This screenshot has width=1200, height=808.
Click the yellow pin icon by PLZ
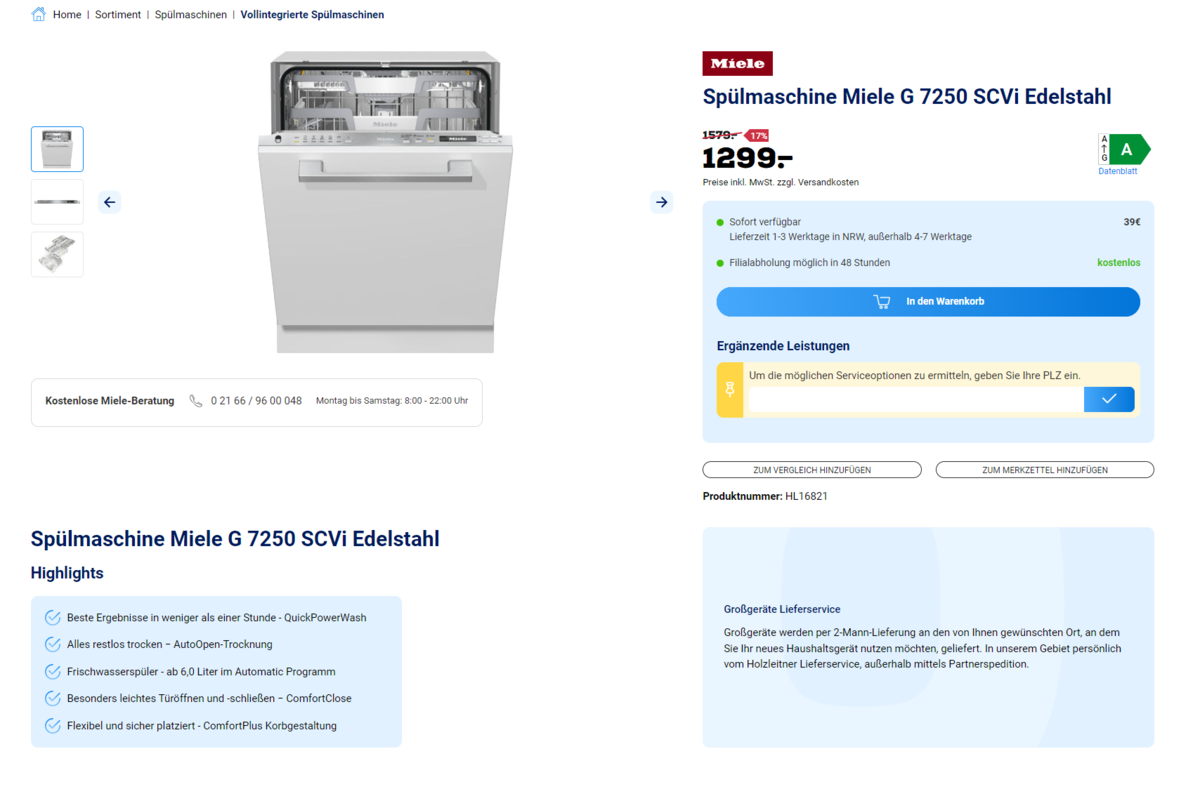(x=730, y=389)
